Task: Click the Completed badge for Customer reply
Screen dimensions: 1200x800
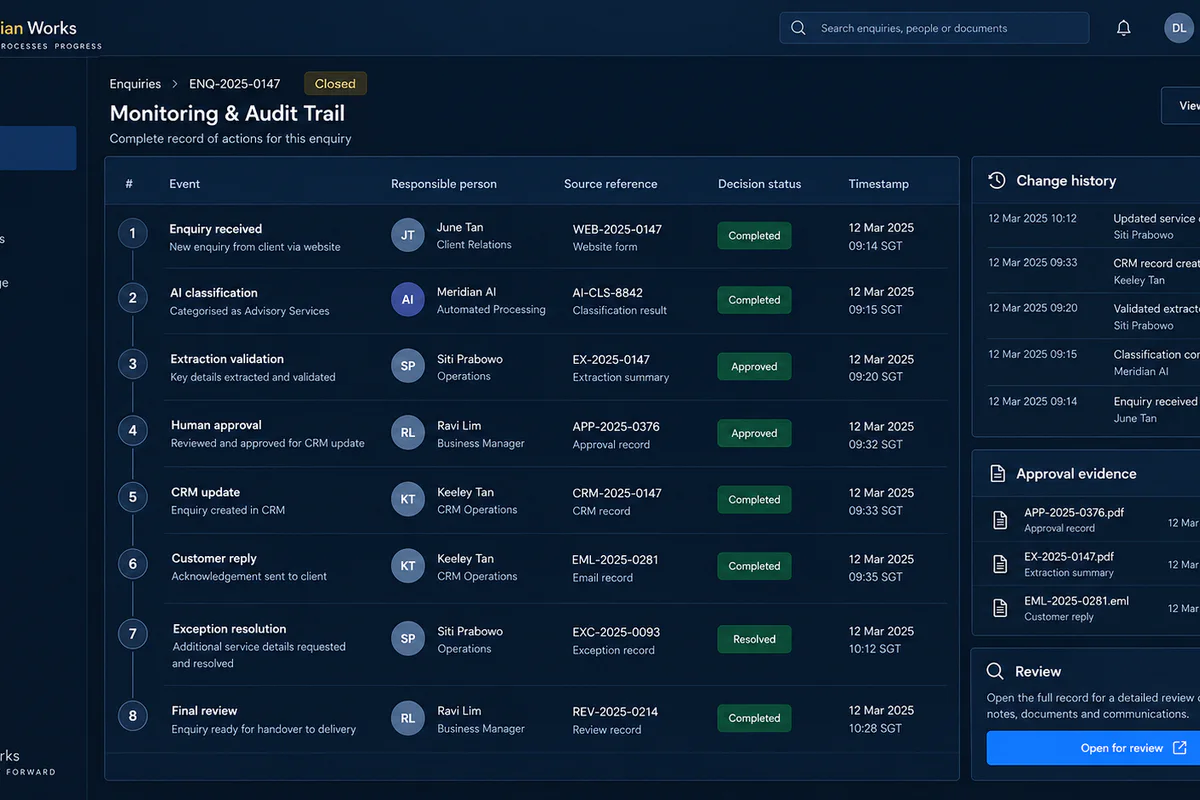Action: pos(754,566)
